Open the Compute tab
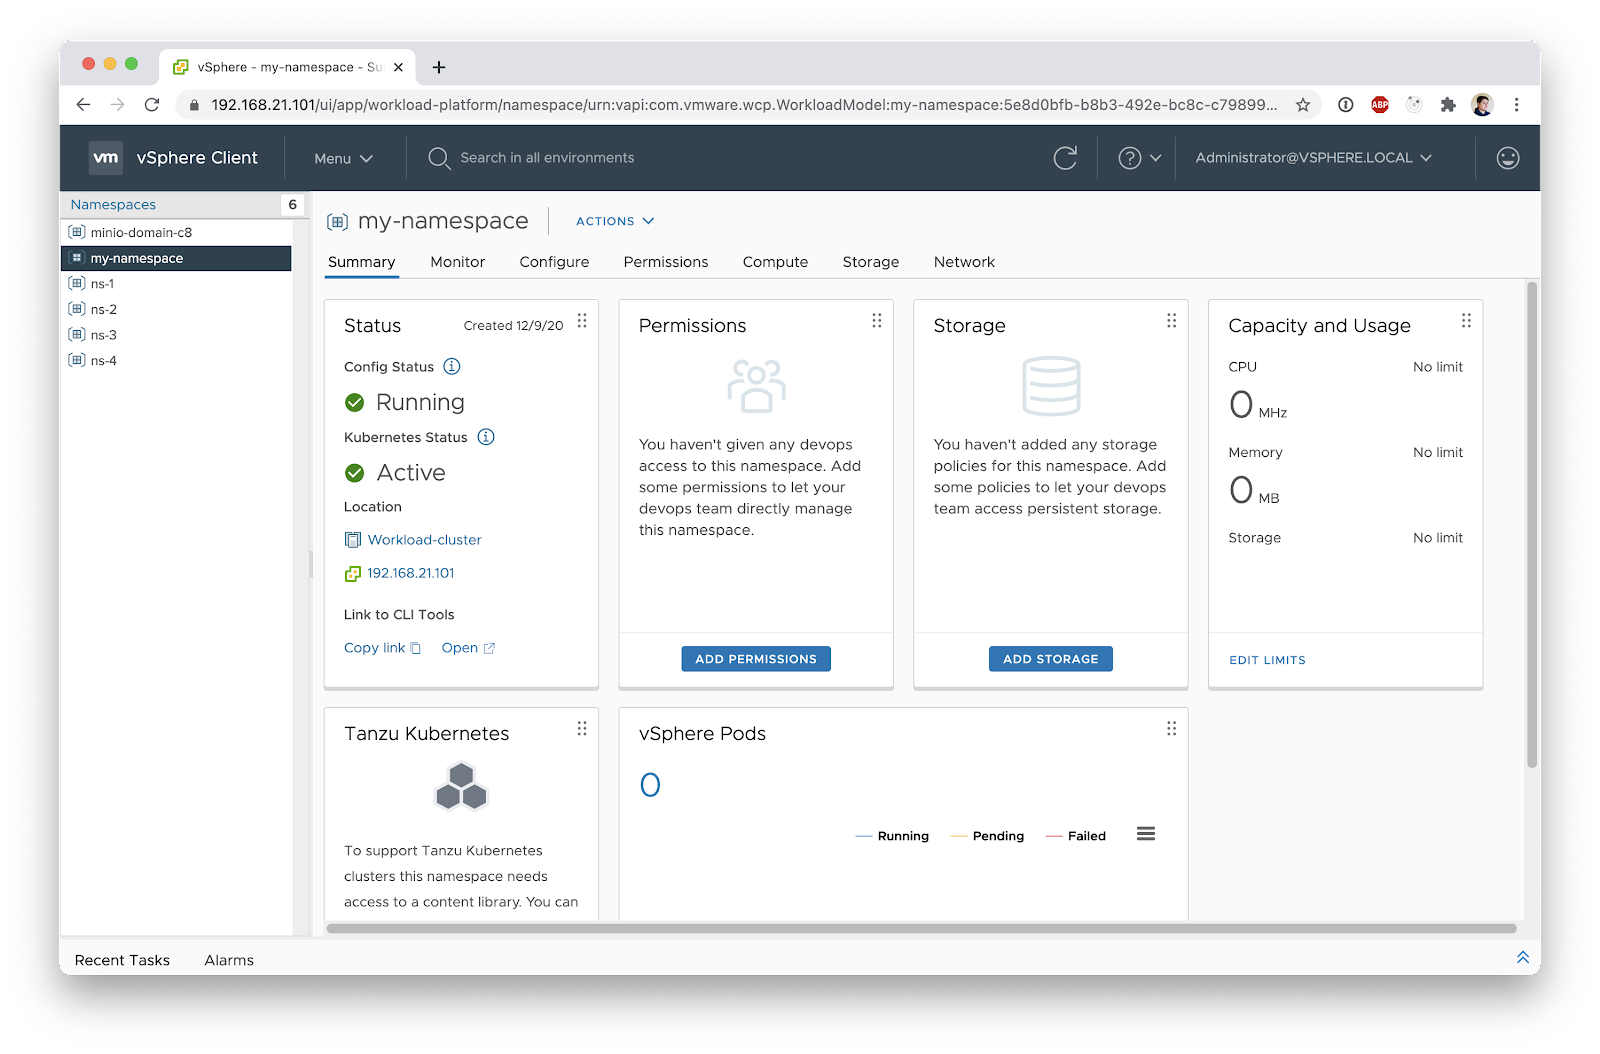 pos(775,262)
